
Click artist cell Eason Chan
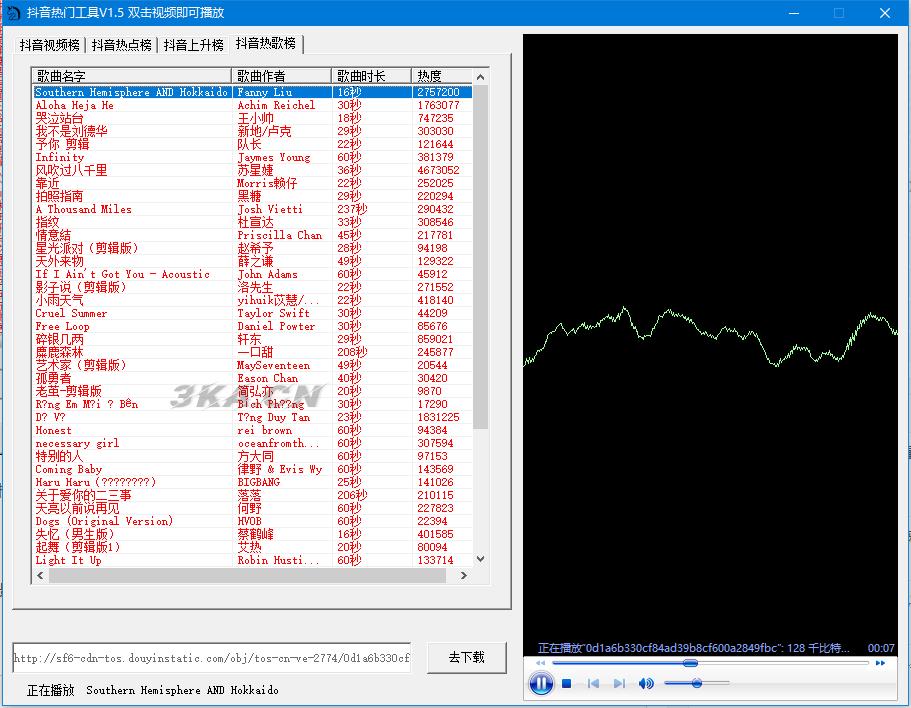coord(268,378)
